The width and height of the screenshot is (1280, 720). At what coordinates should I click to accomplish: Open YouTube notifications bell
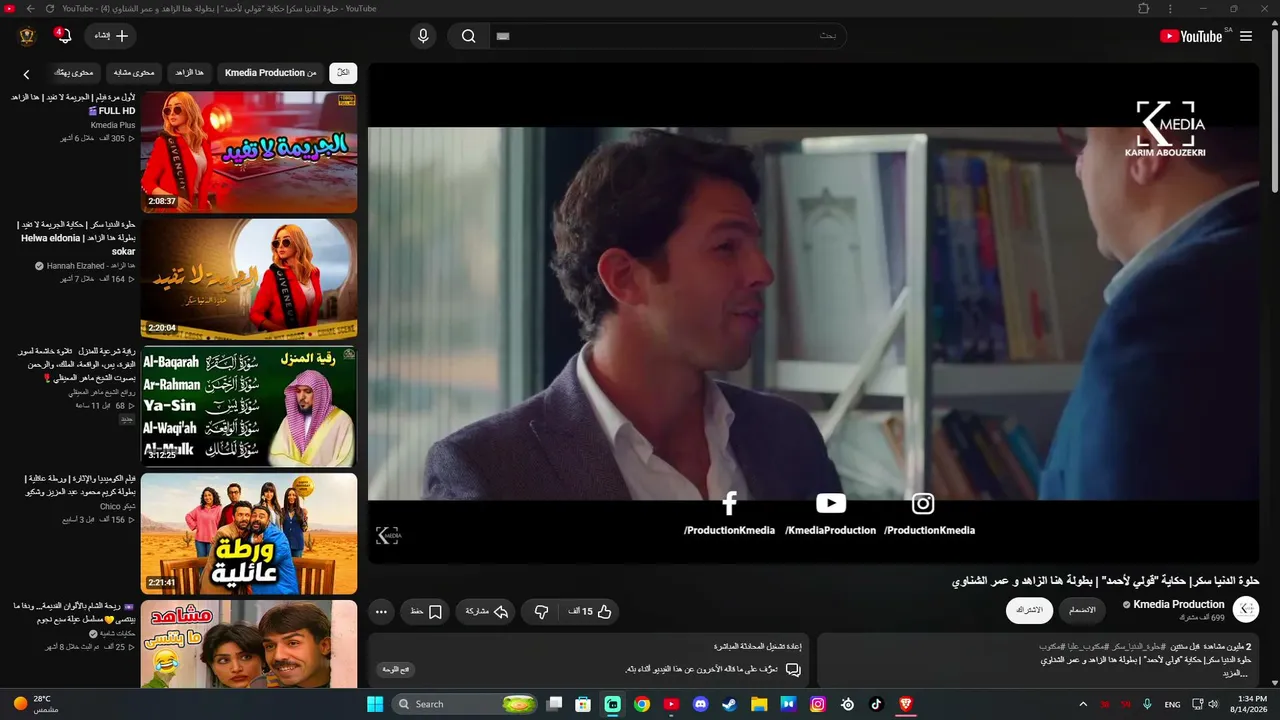(64, 36)
